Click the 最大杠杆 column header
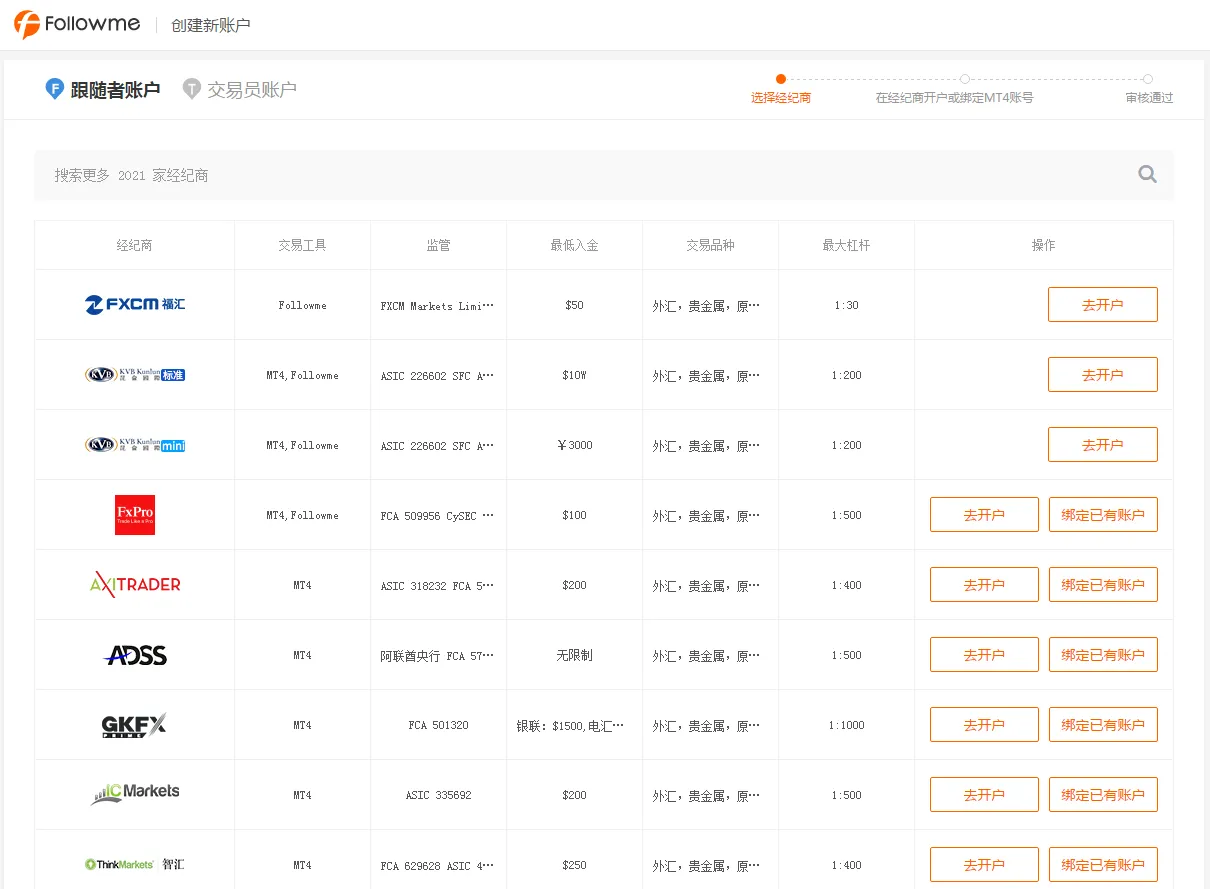 [846, 245]
